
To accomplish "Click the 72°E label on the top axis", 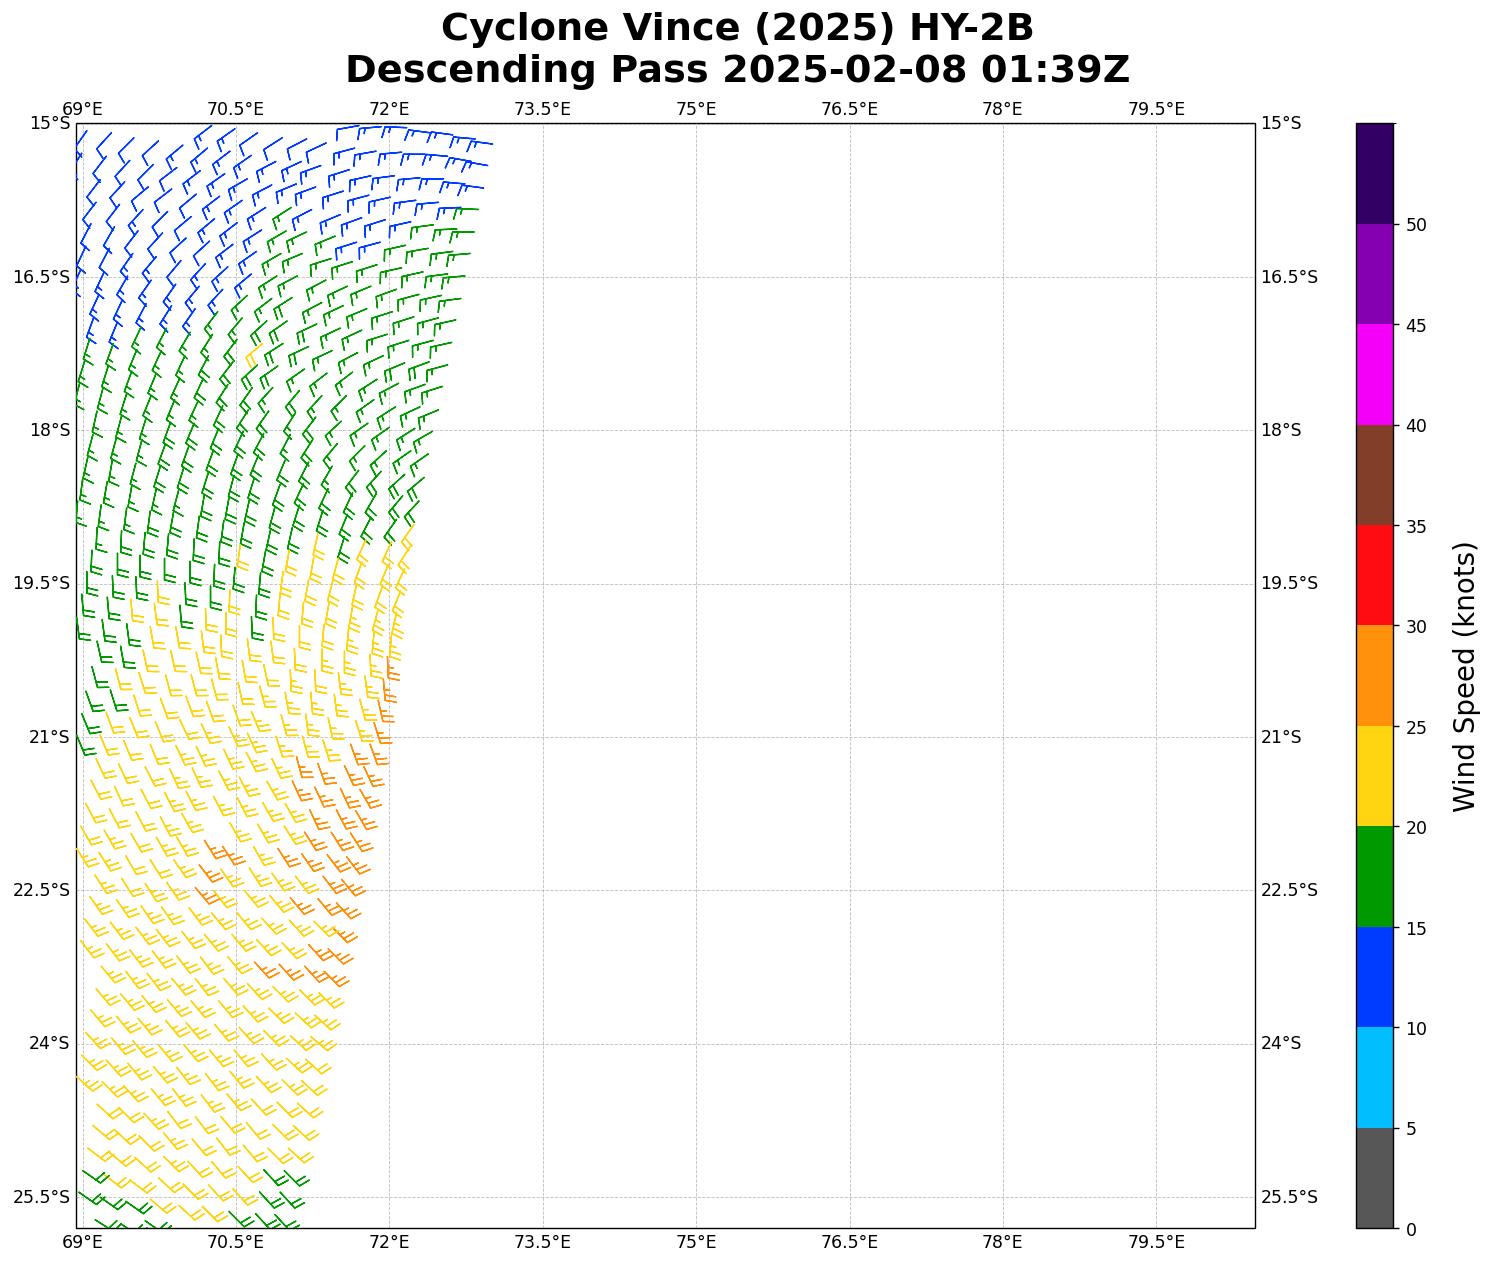I will [x=389, y=108].
